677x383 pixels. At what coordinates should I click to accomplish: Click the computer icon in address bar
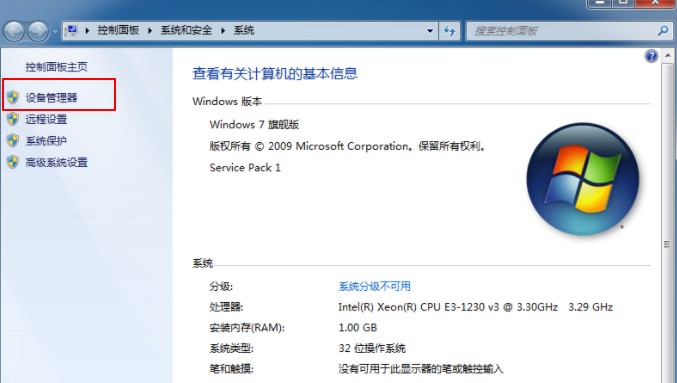71,30
